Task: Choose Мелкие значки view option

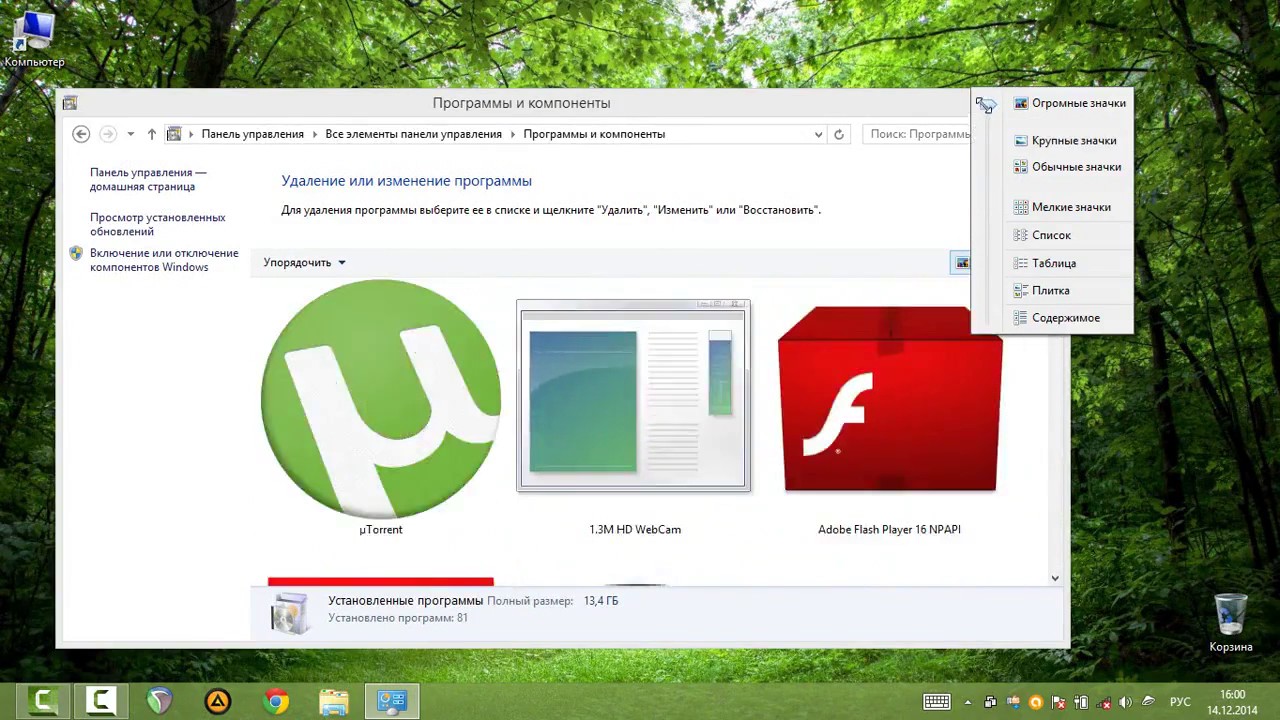Action: (1062, 207)
